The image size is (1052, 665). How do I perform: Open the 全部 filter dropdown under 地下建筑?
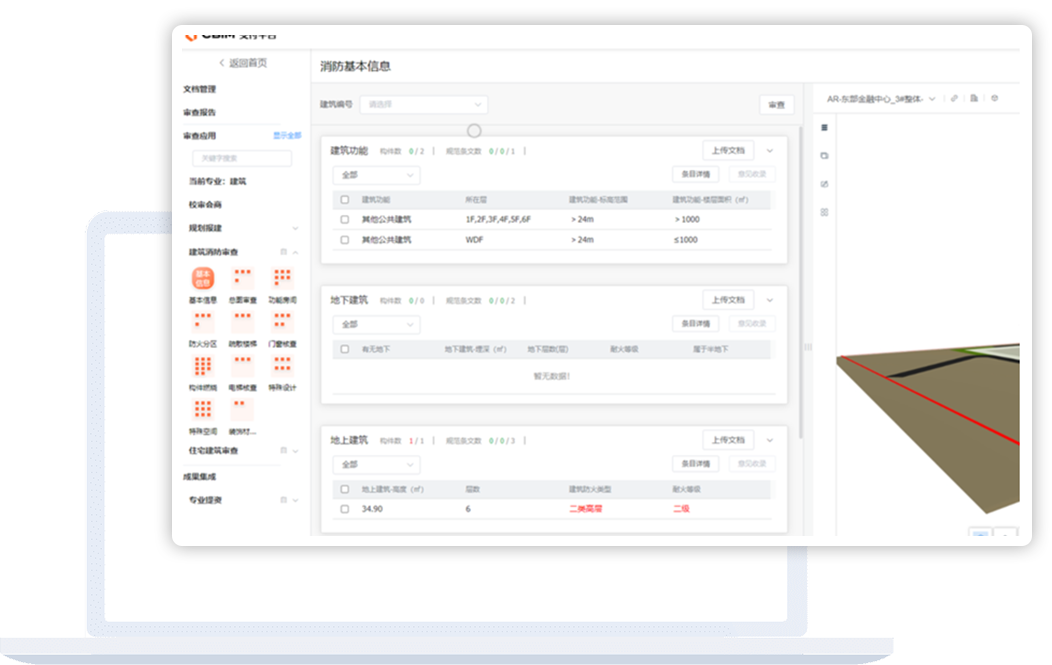click(x=376, y=325)
